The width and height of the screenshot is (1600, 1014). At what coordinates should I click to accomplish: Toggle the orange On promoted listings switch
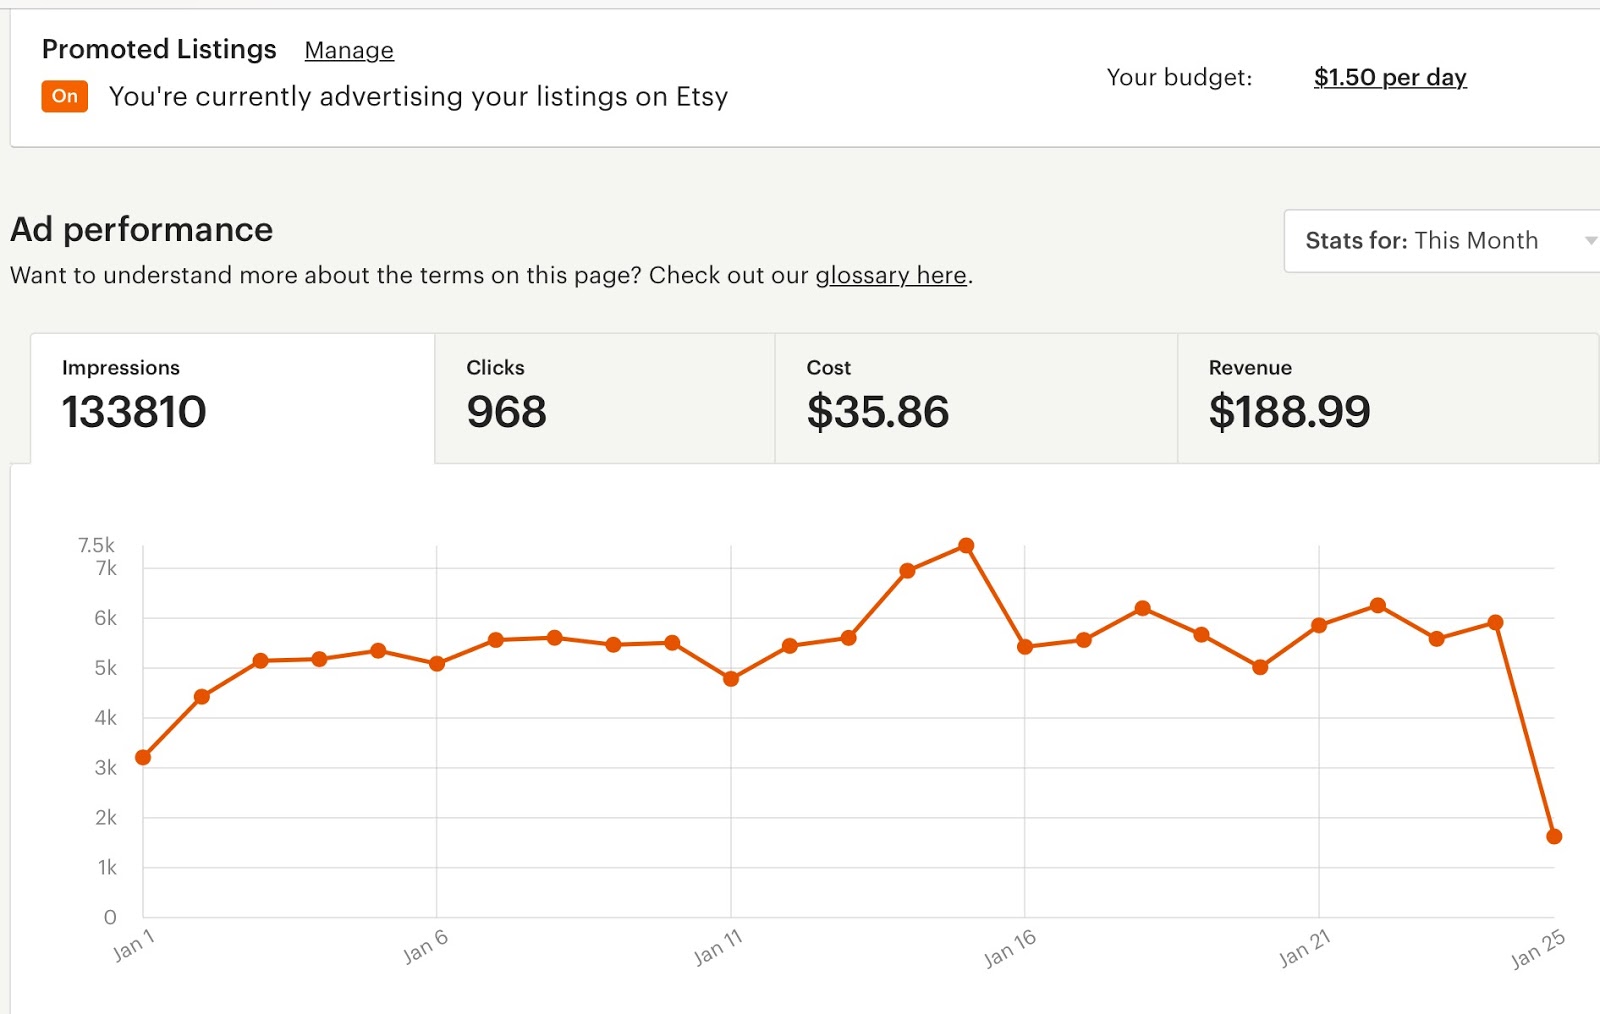(x=65, y=96)
